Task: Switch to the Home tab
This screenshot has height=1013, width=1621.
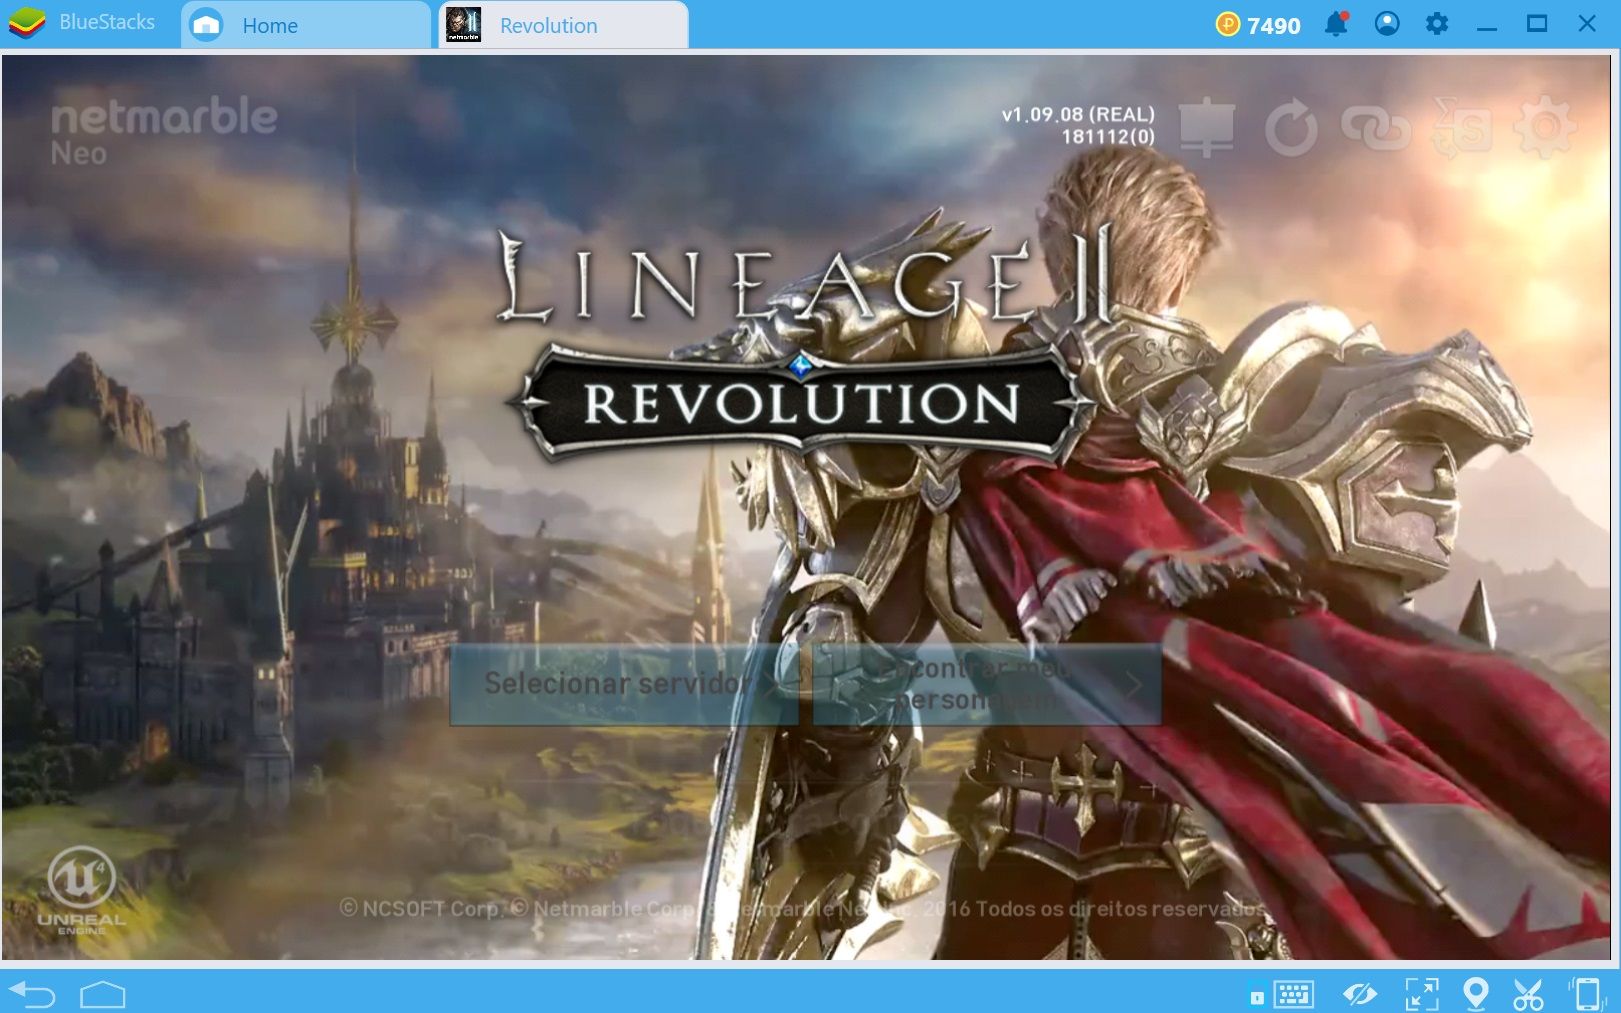Action: click(x=307, y=25)
